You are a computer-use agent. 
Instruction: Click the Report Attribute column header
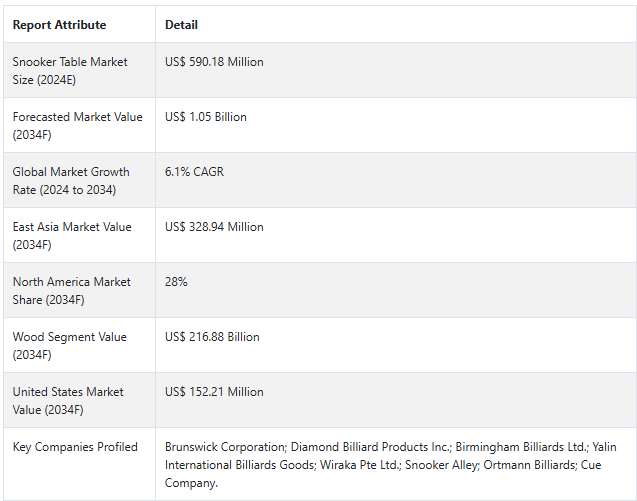(59, 25)
